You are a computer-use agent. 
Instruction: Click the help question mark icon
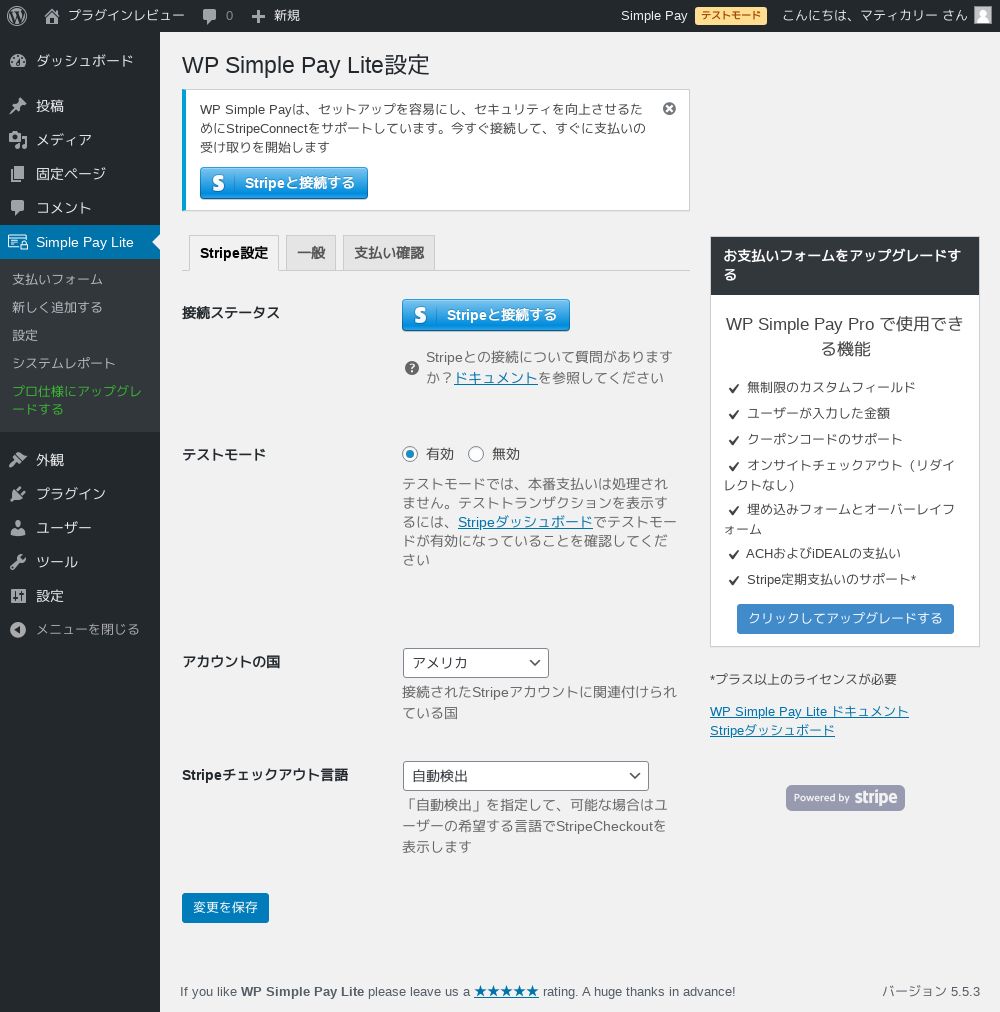412,368
